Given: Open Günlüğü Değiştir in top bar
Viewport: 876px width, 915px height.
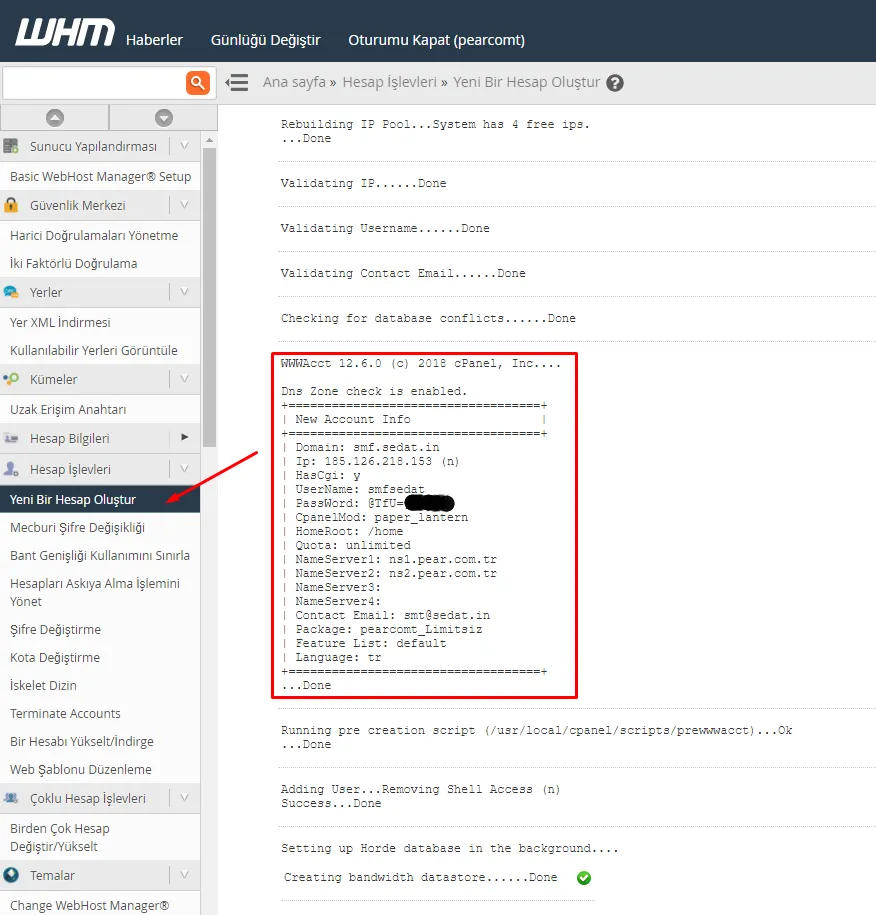Looking at the screenshot, I should tap(266, 40).
